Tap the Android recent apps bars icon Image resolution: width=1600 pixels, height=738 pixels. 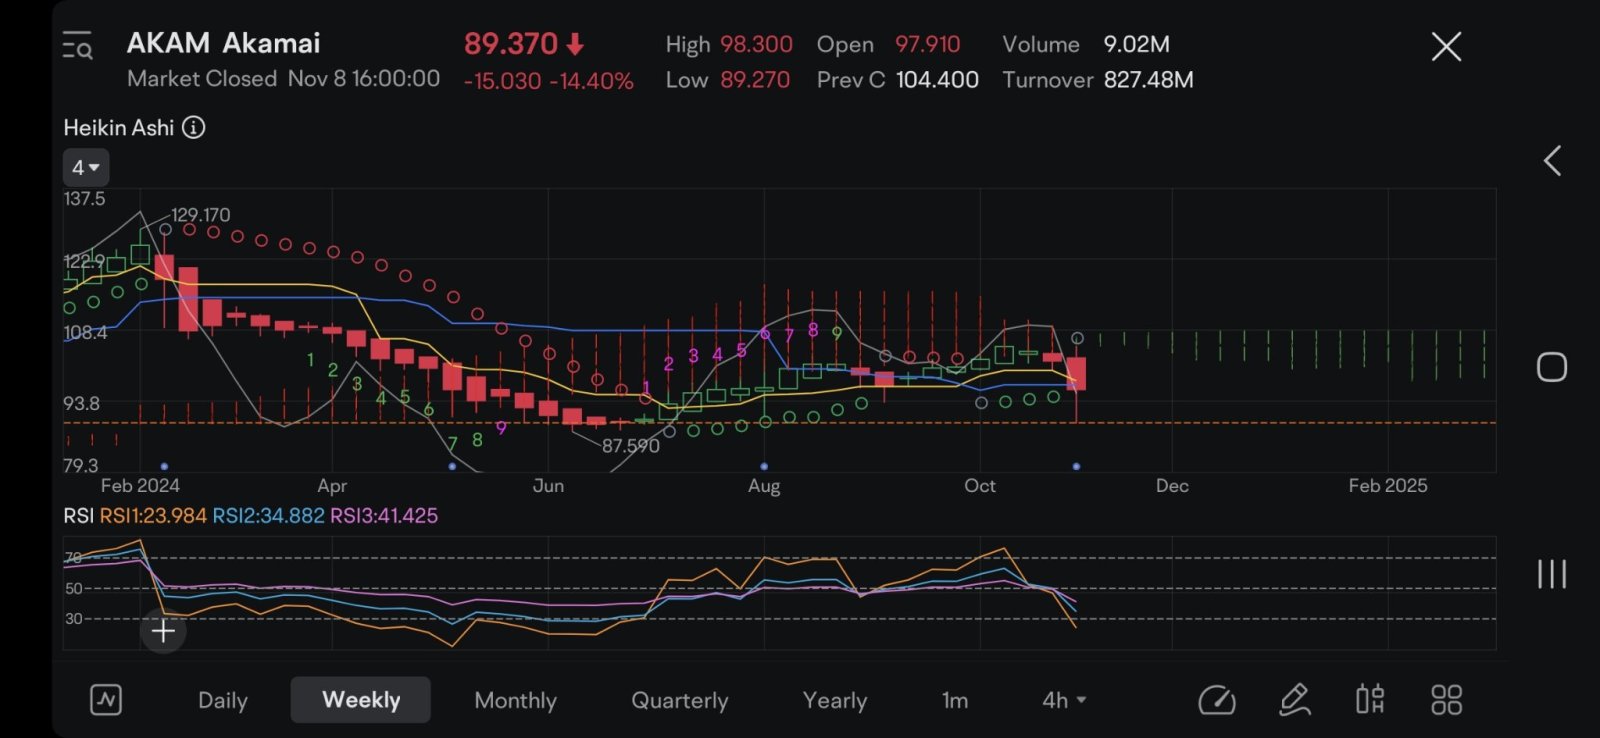click(1552, 574)
